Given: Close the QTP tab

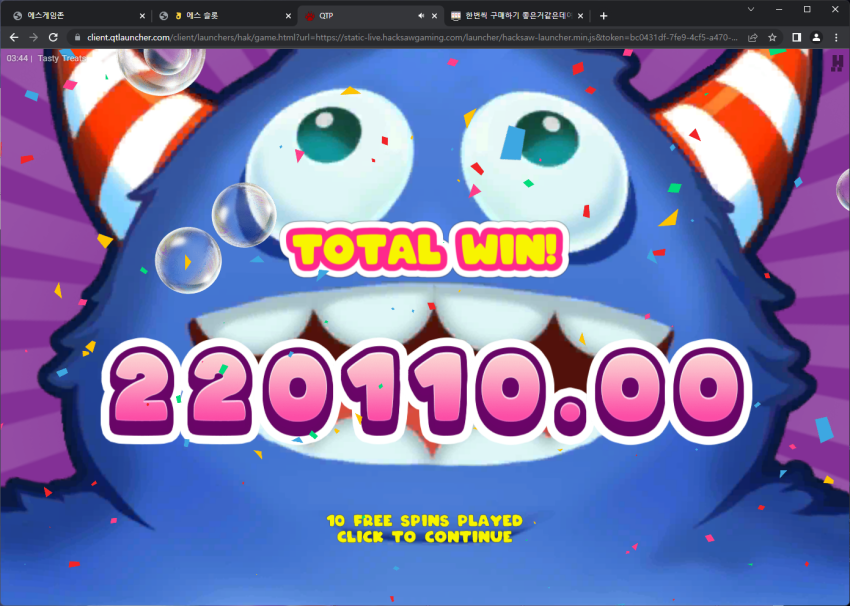Looking at the screenshot, I should pyautogui.click(x=434, y=16).
